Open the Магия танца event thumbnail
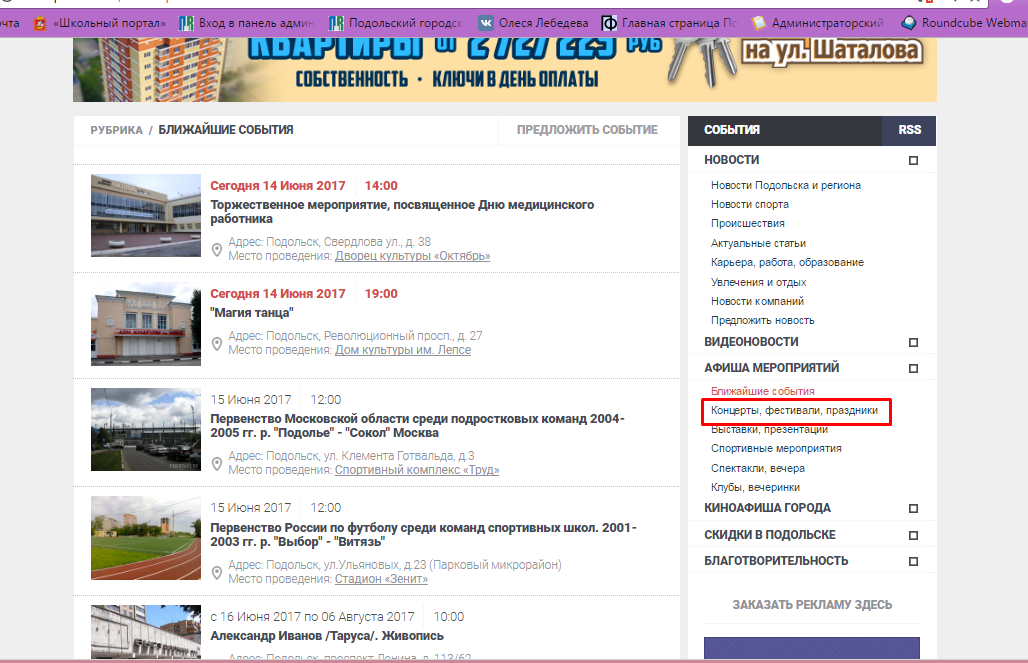Screen dimensions: 1028x663 [x=146, y=326]
